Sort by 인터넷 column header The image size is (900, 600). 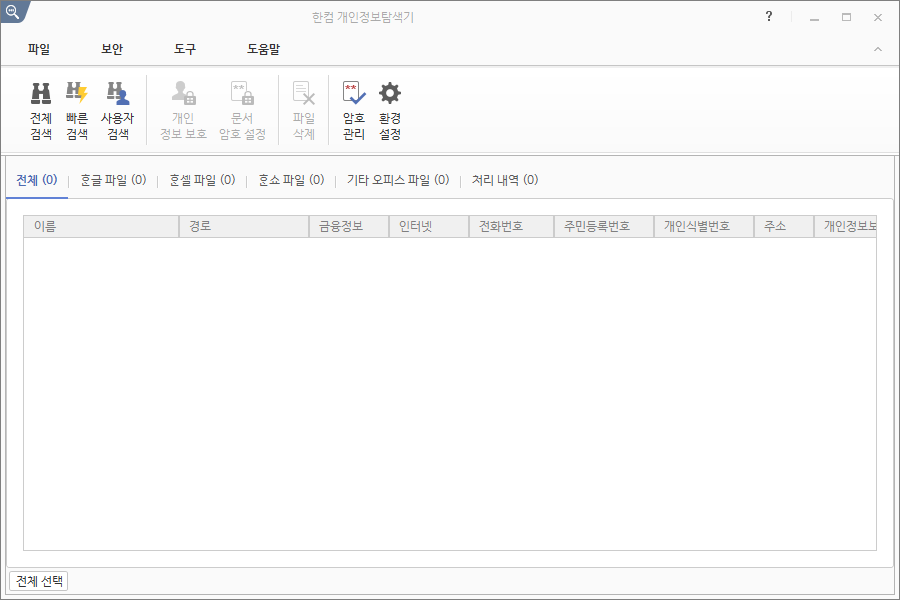429,227
